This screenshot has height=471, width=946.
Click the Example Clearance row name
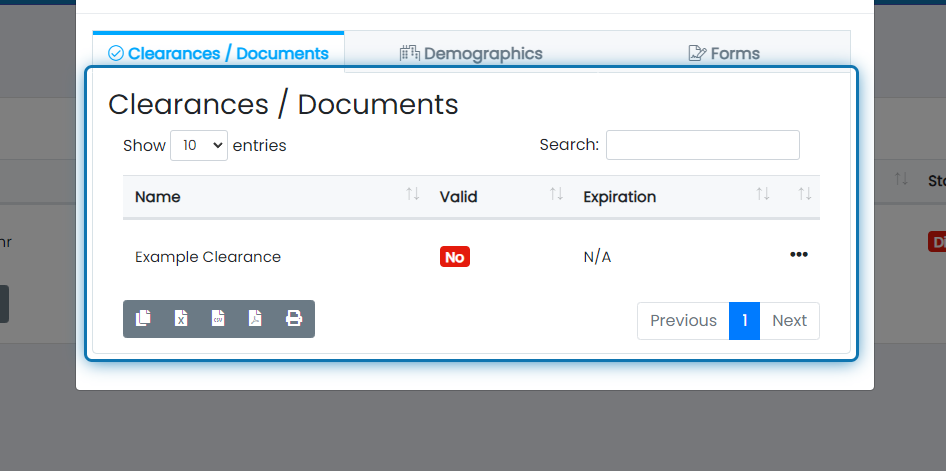208,257
